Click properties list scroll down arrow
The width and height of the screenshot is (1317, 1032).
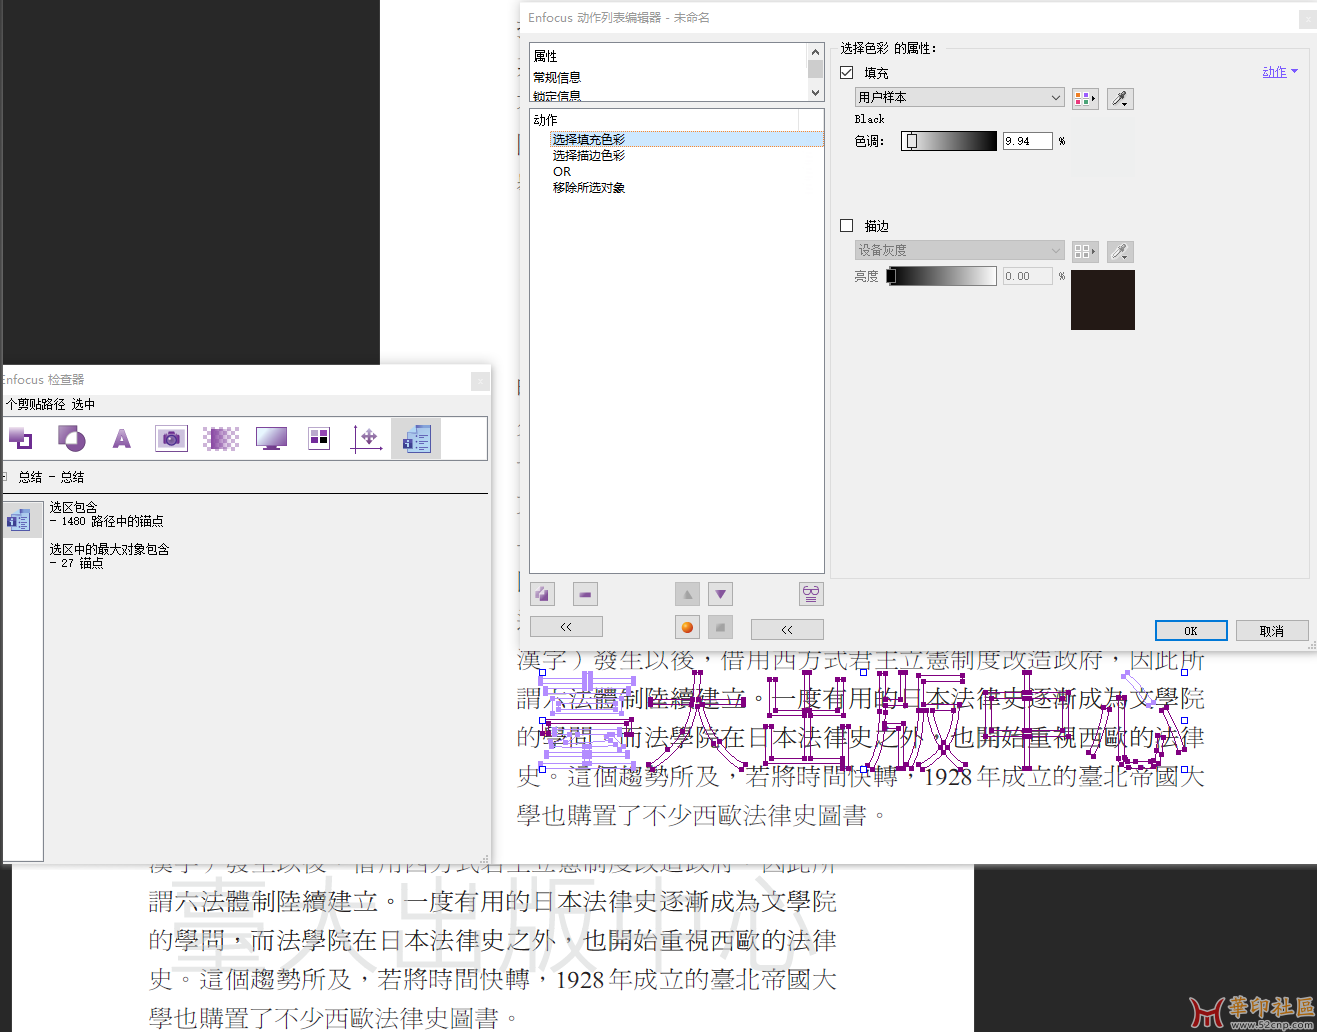(x=815, y=93)
